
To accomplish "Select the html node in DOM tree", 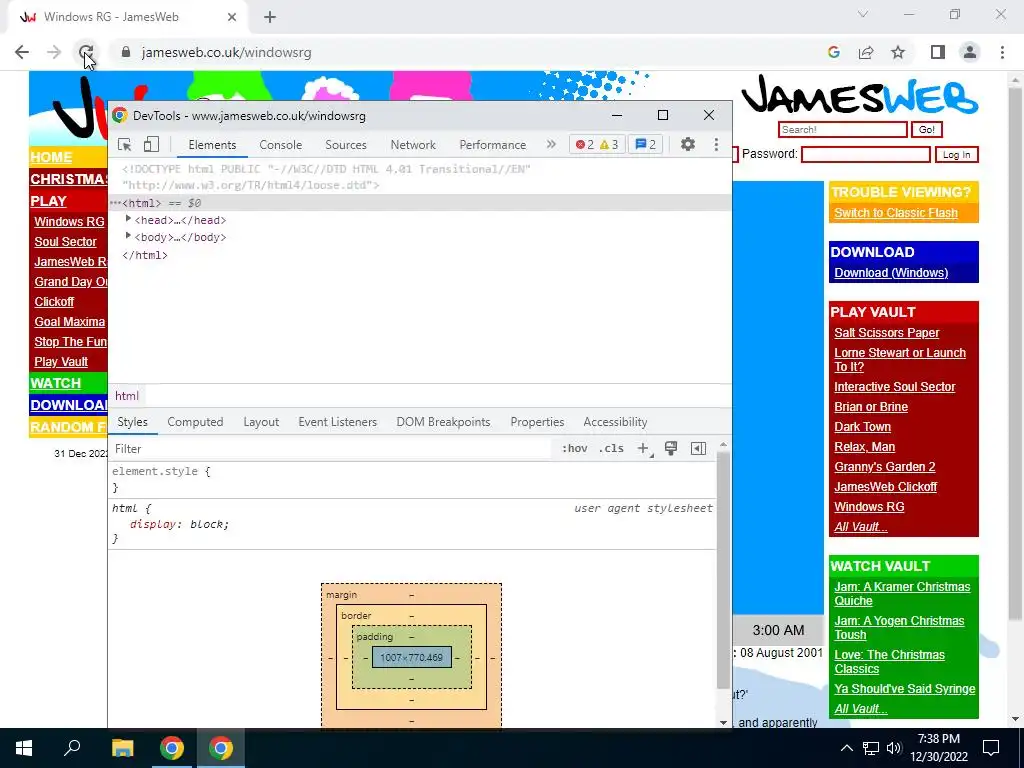I will (x=419, y=203).
